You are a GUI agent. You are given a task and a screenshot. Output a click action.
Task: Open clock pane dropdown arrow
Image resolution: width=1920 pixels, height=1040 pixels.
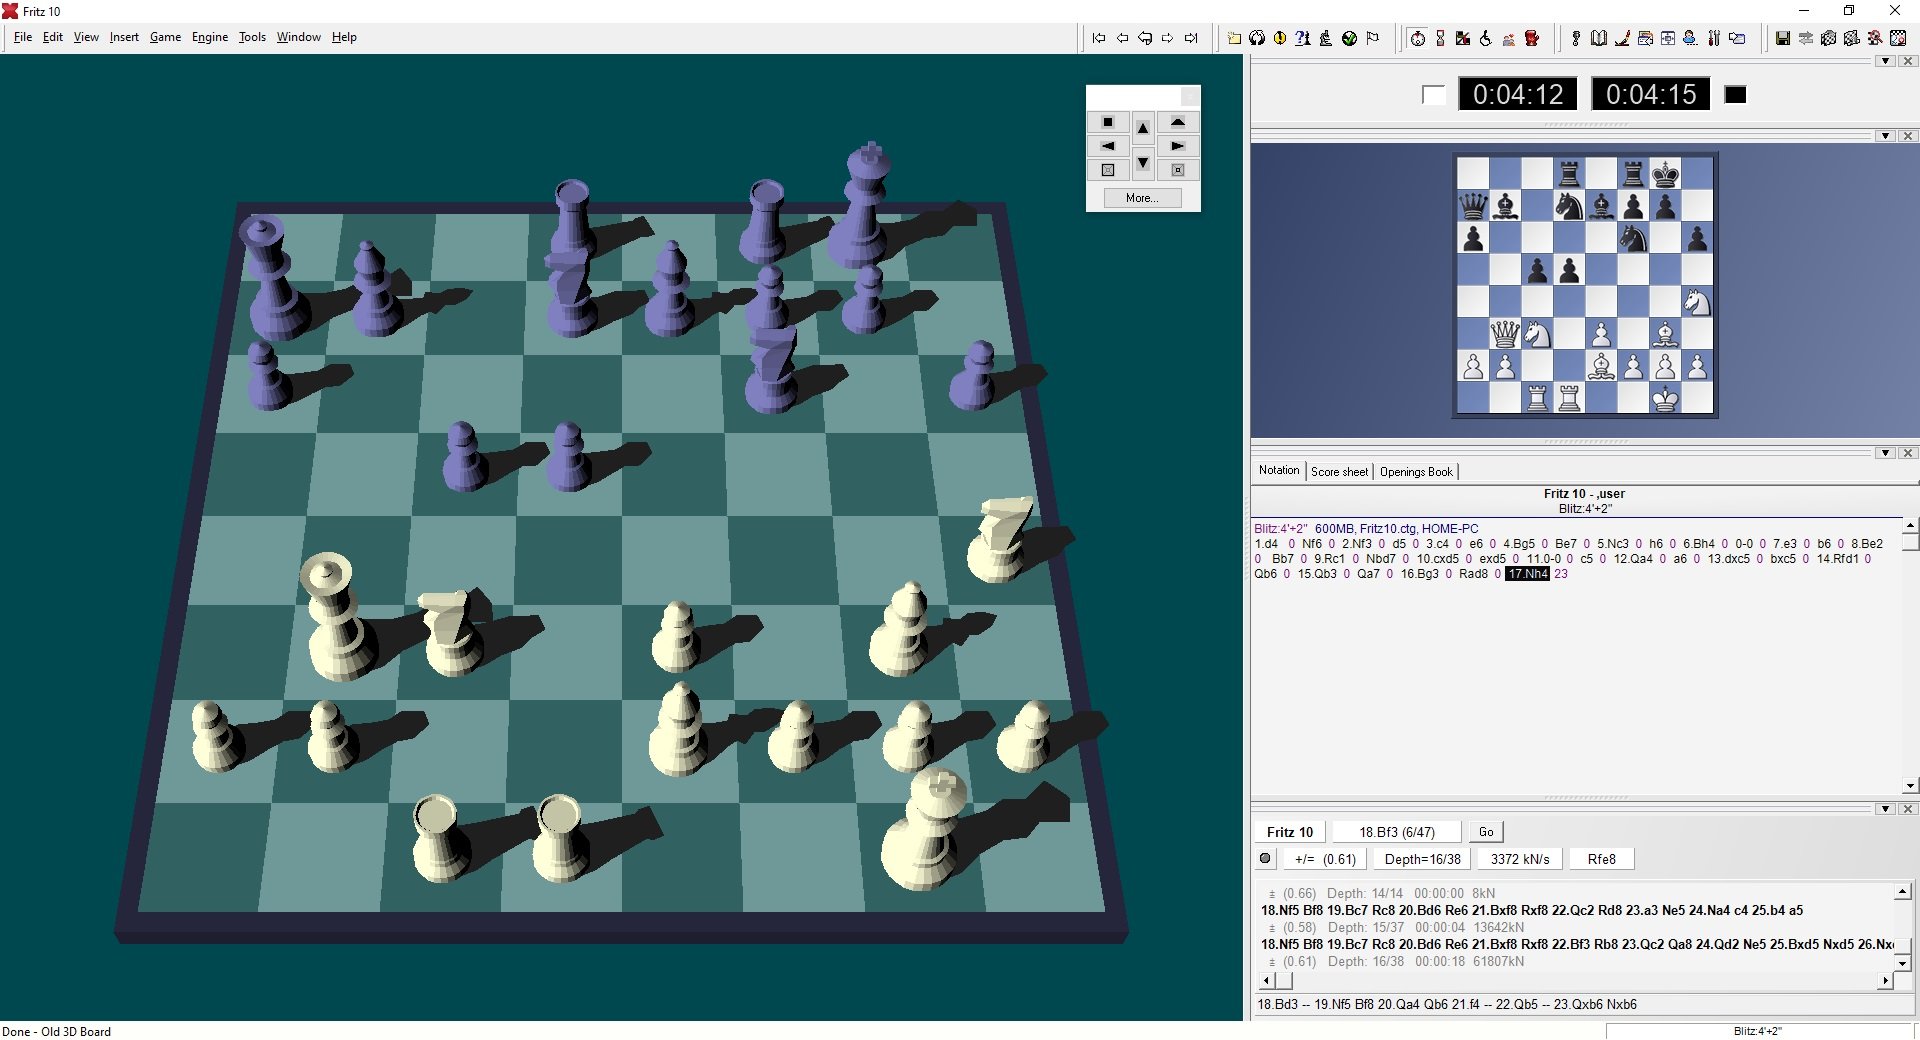(x=1886, y=61)
